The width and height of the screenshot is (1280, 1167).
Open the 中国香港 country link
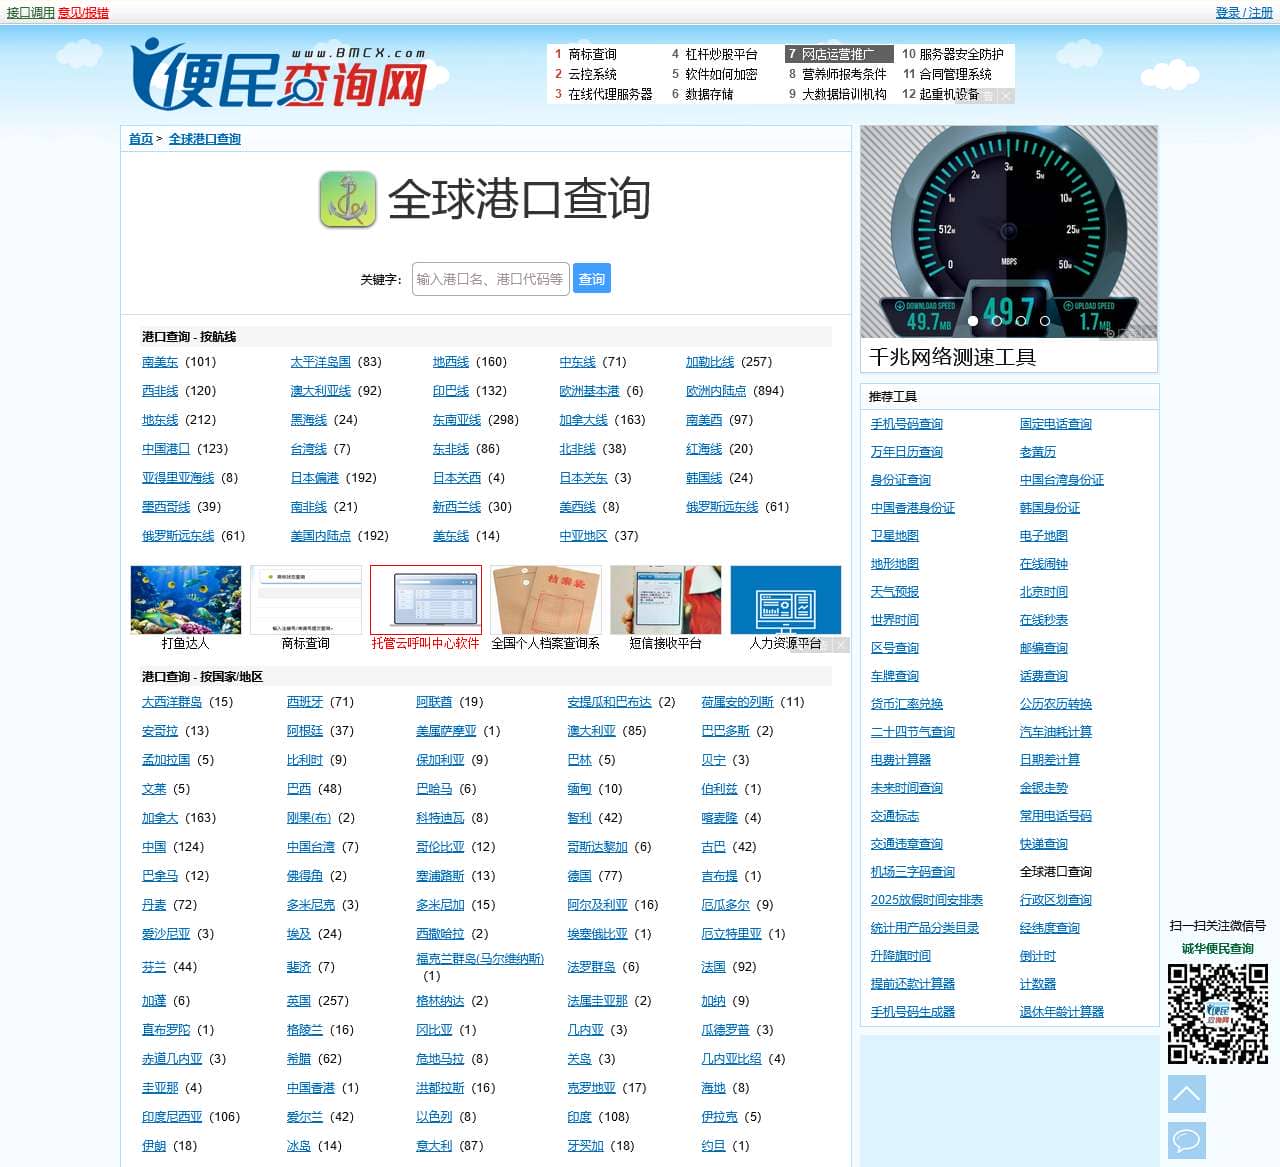(311, 1088)
